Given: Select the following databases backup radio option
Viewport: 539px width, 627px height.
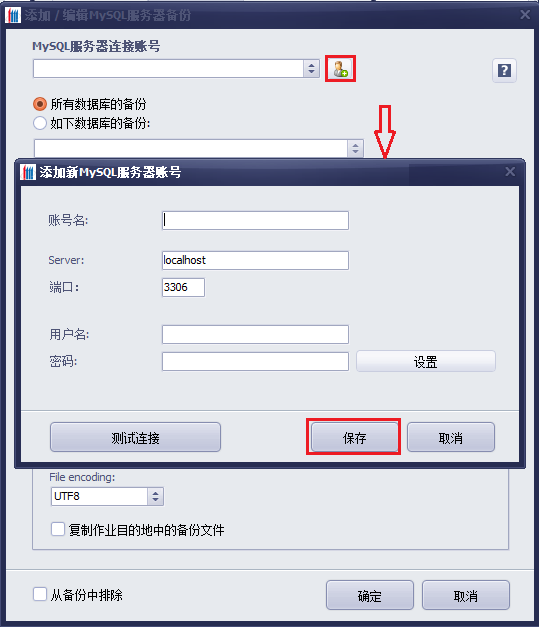Looking at the screenshot, I should point(40,123).
